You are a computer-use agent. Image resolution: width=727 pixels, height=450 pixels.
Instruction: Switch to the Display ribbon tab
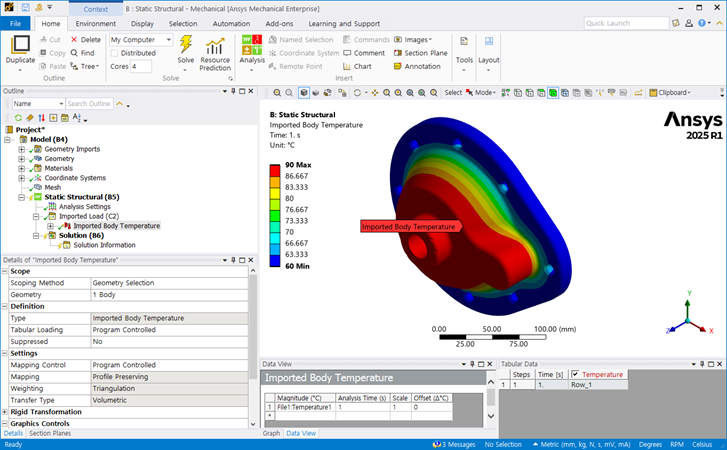pos(142,24)
